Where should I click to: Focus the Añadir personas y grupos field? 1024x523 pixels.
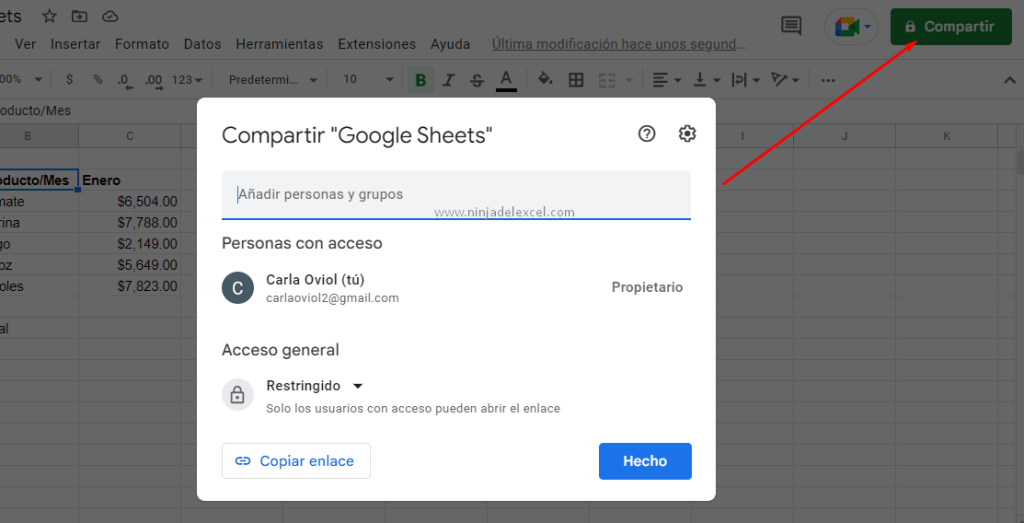455,194
